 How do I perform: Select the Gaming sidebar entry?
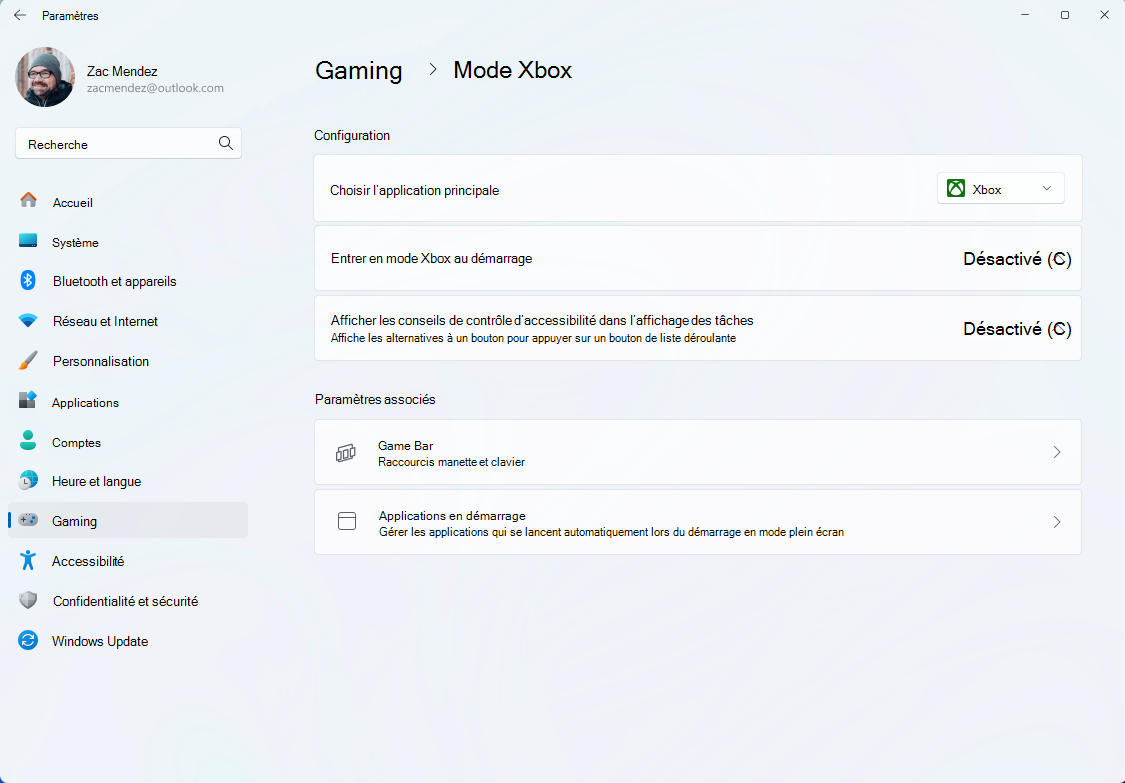(128, 521)
